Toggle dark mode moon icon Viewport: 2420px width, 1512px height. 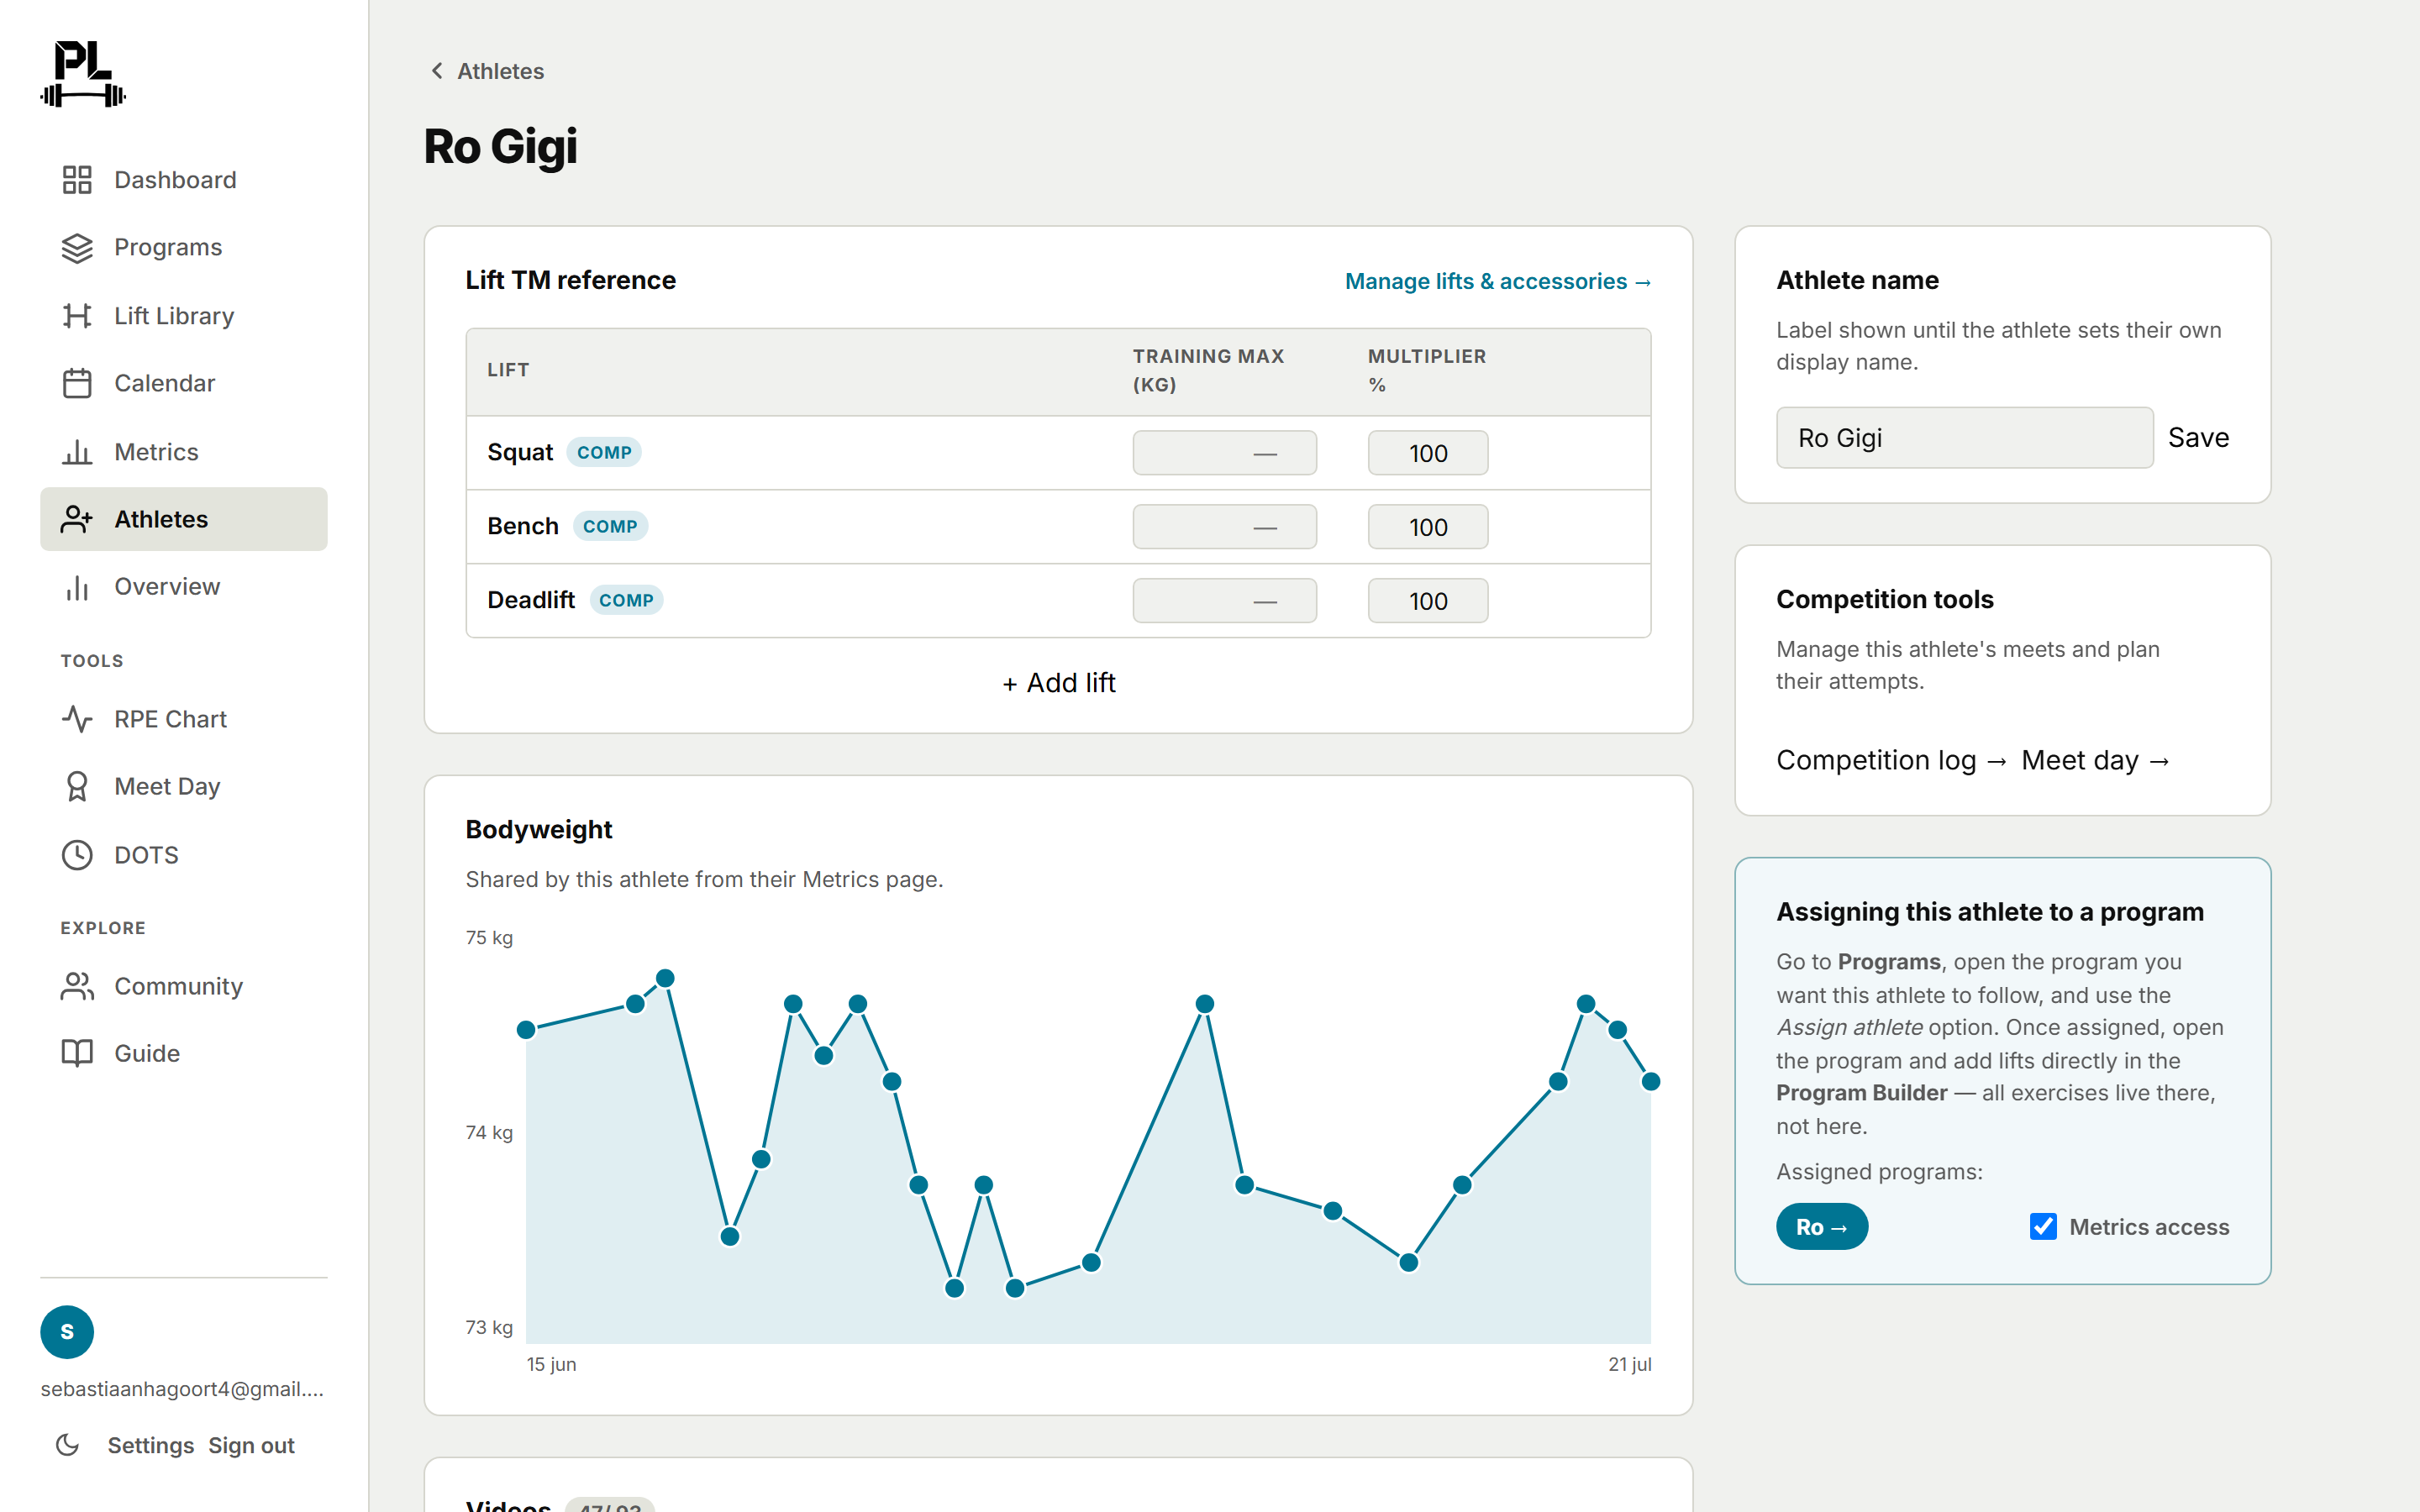pyautogui.click(x=67, y=1445)
